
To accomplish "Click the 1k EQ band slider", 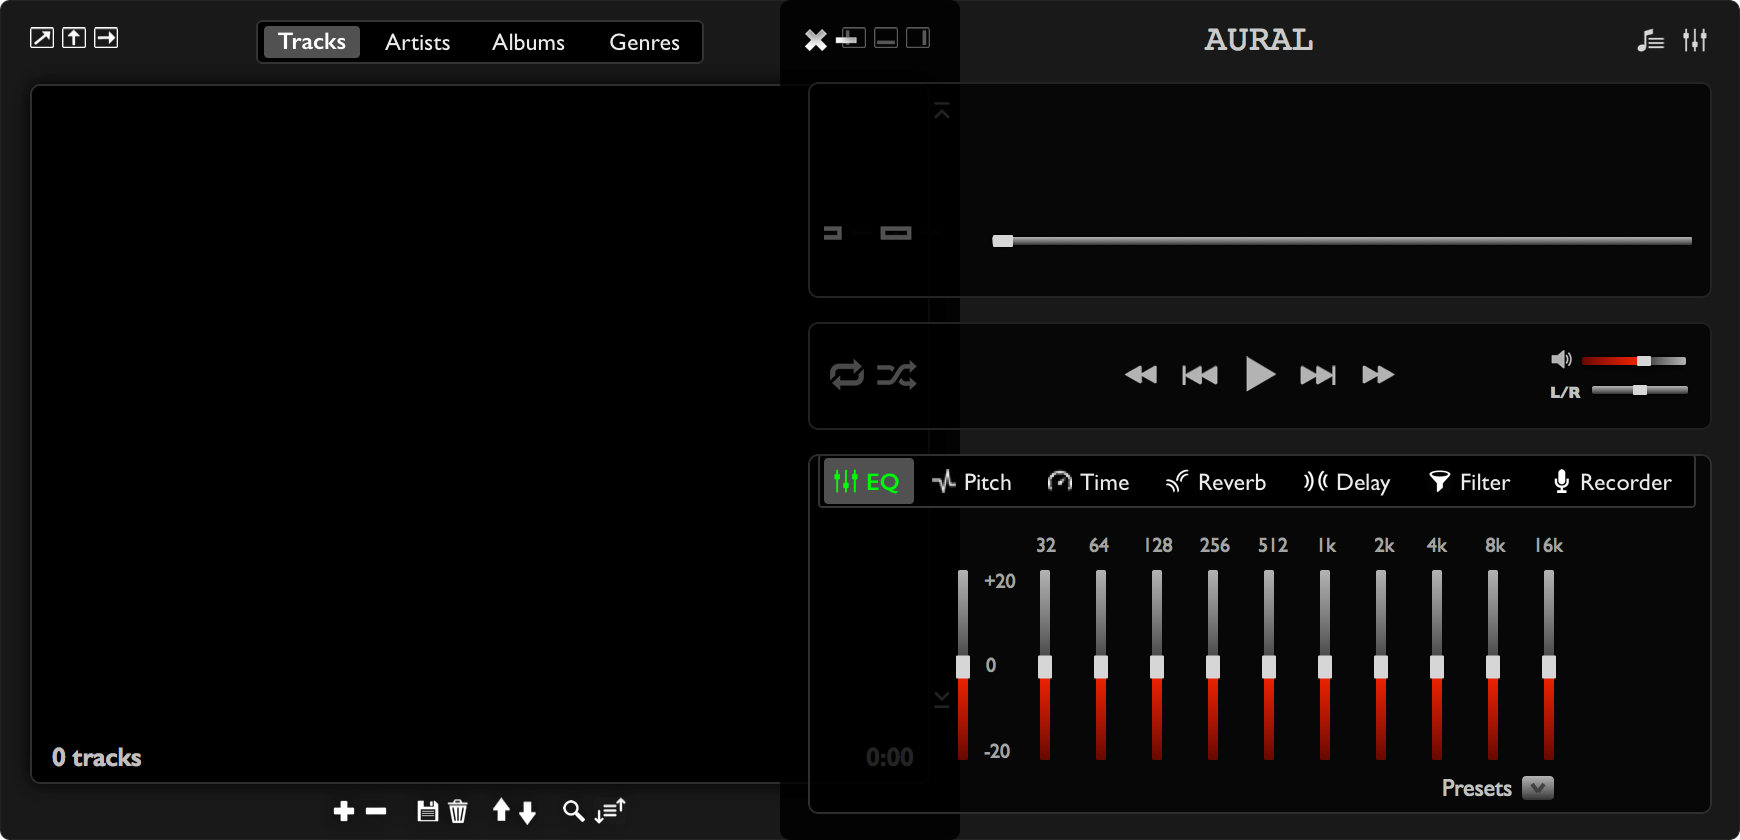I will pos(1325,666).
